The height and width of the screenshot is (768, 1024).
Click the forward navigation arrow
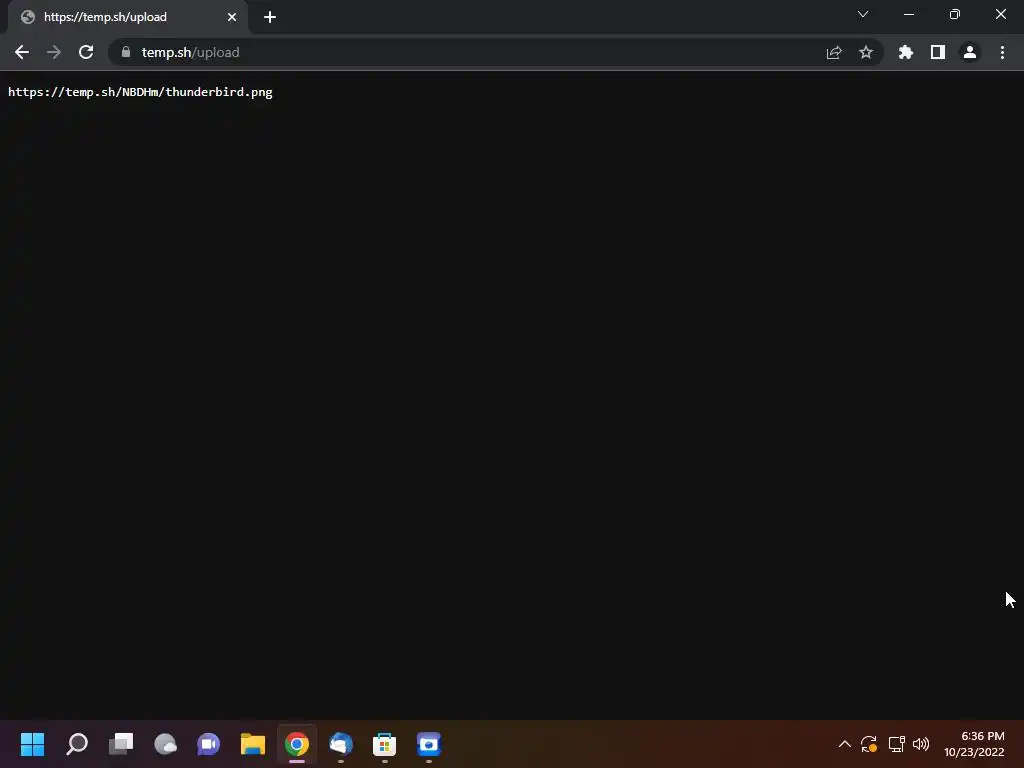click(54, 52)
